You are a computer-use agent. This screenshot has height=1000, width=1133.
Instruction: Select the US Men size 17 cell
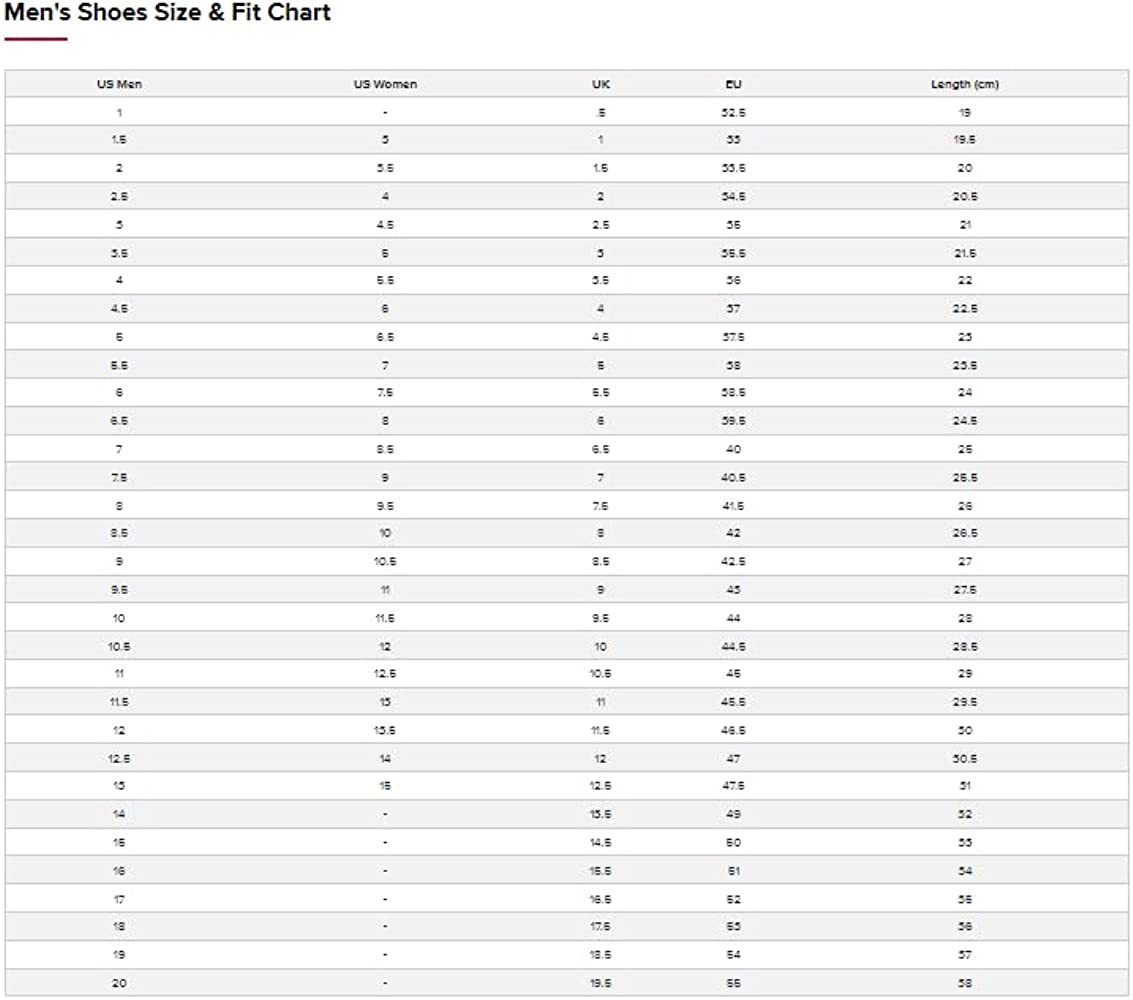(119, 900)
